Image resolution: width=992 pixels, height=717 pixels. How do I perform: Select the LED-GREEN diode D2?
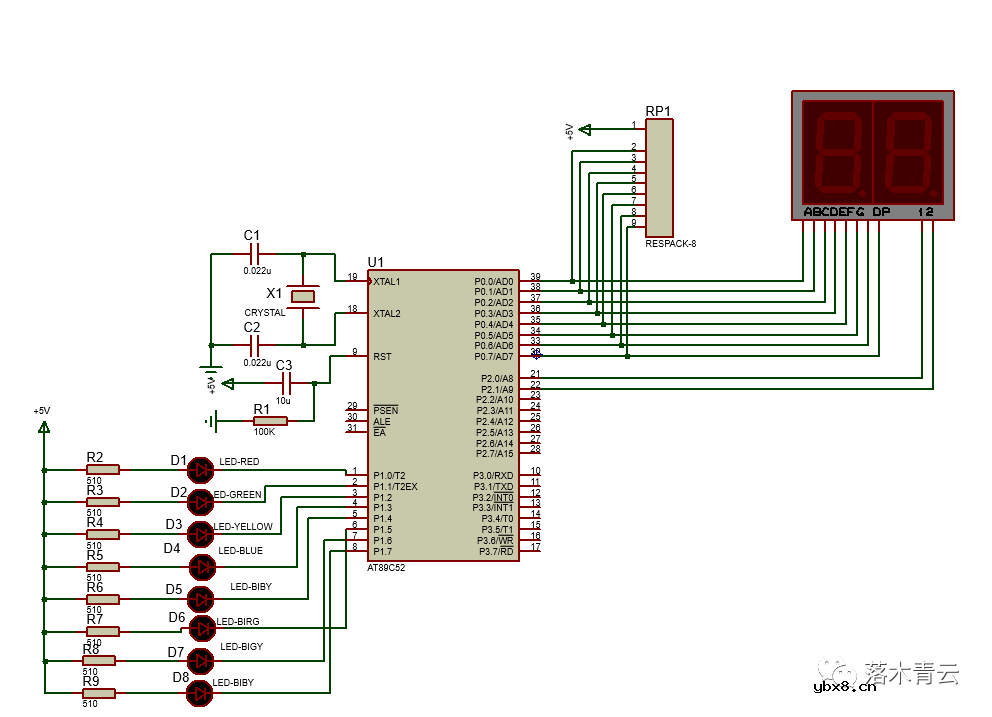click(202, 500)
